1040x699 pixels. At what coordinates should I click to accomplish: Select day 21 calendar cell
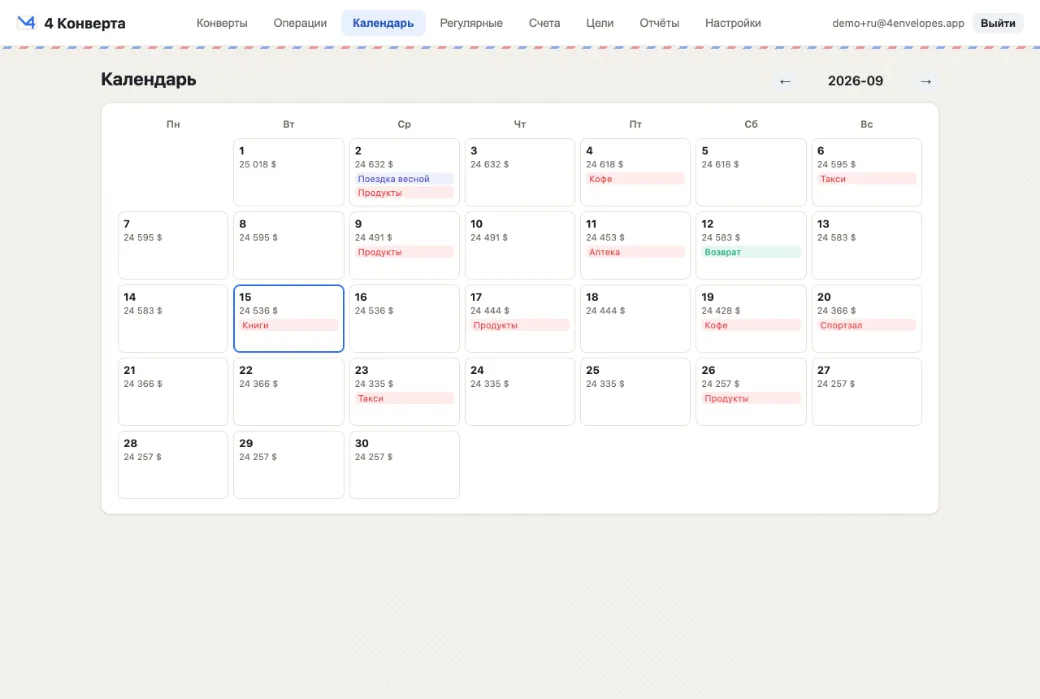tap(172, 392)
